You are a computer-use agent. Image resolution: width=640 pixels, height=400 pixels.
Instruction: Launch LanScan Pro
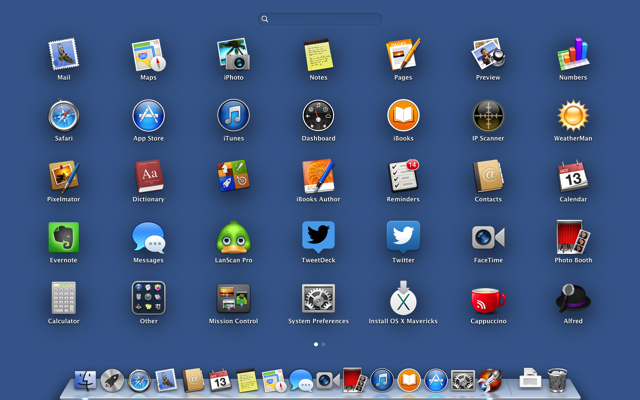click(x=233, y=237)
